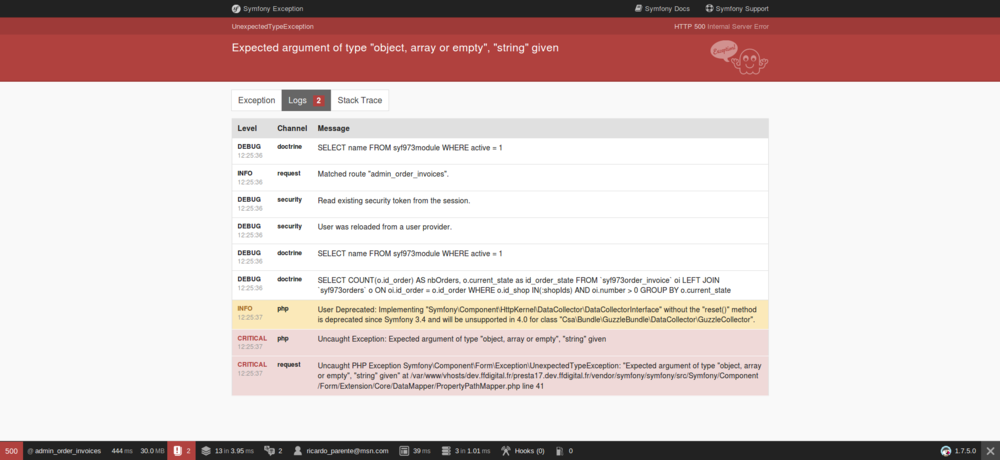
Task: Click the user icon beside ricardo_parente@msn.com
Action: [298, 450]
